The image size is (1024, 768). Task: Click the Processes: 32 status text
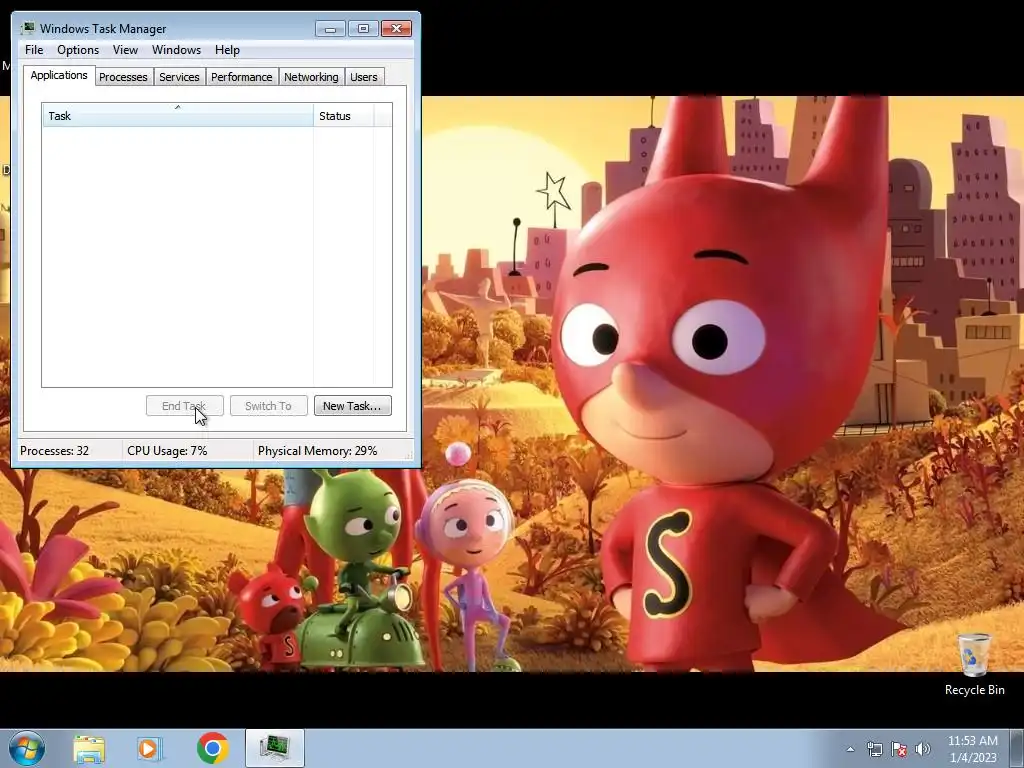[x=54, y=451]
